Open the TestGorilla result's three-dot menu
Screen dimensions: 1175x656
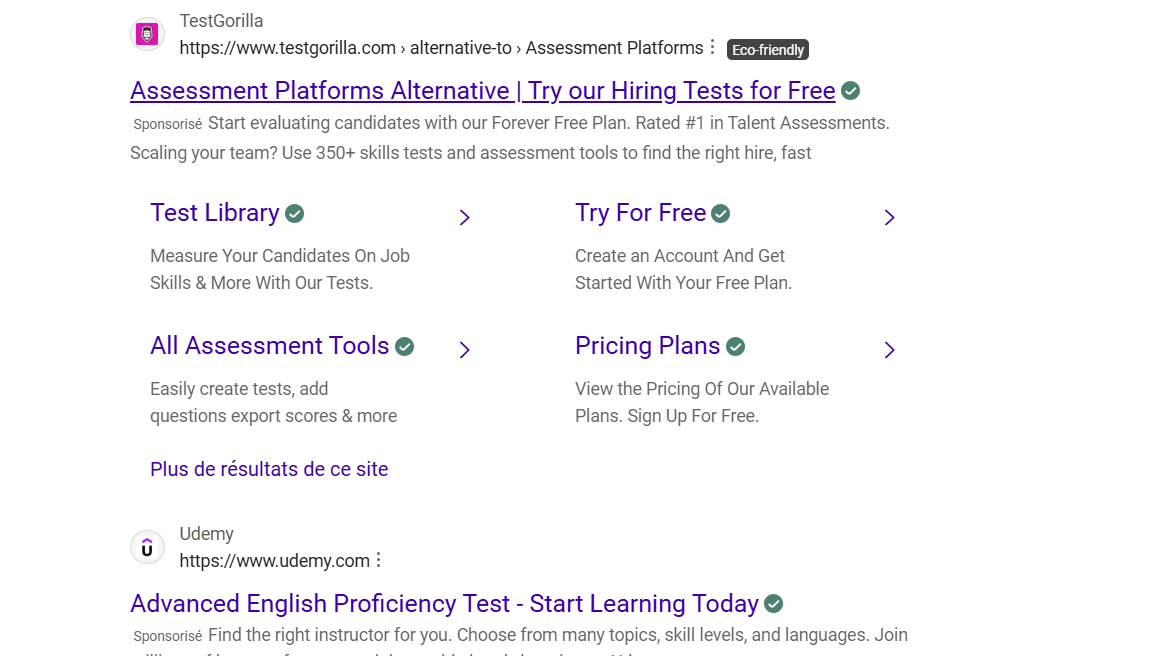click(x=713, y=47)
